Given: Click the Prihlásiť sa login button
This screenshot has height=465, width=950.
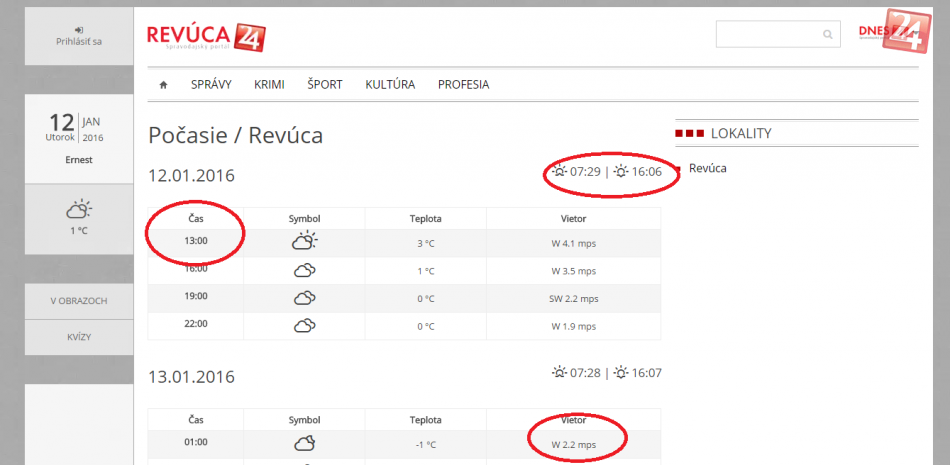Looking at the screenshot, I should click(78, 36).
